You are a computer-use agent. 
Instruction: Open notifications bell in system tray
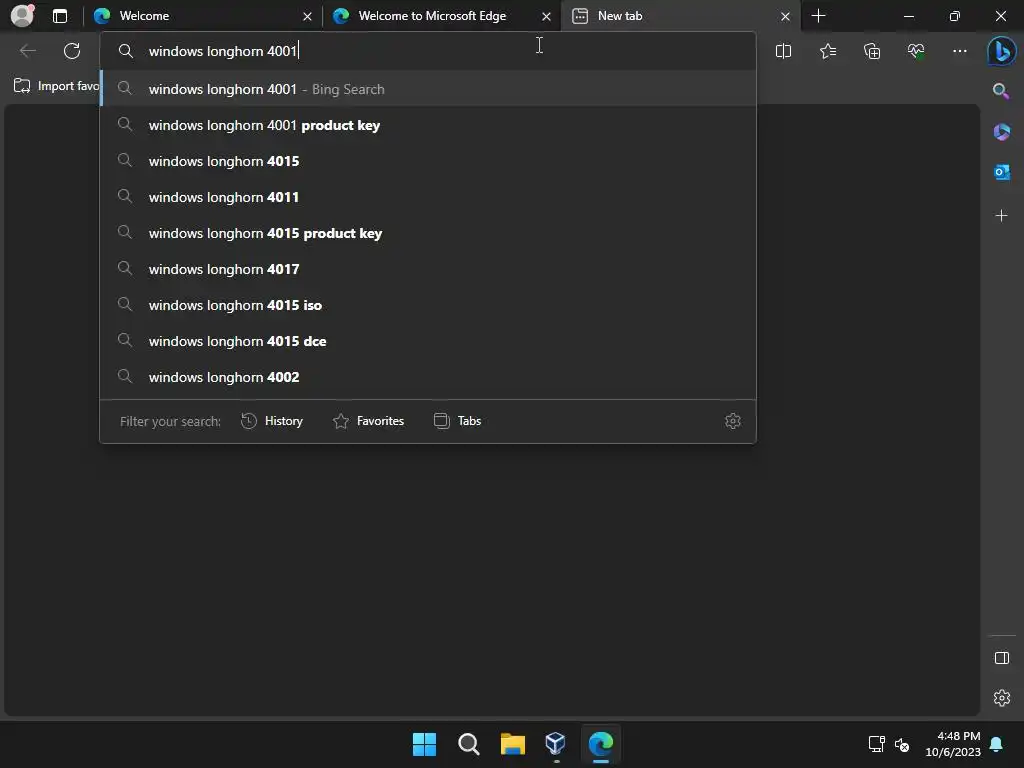pyautogui.click(x=996, y=744)
